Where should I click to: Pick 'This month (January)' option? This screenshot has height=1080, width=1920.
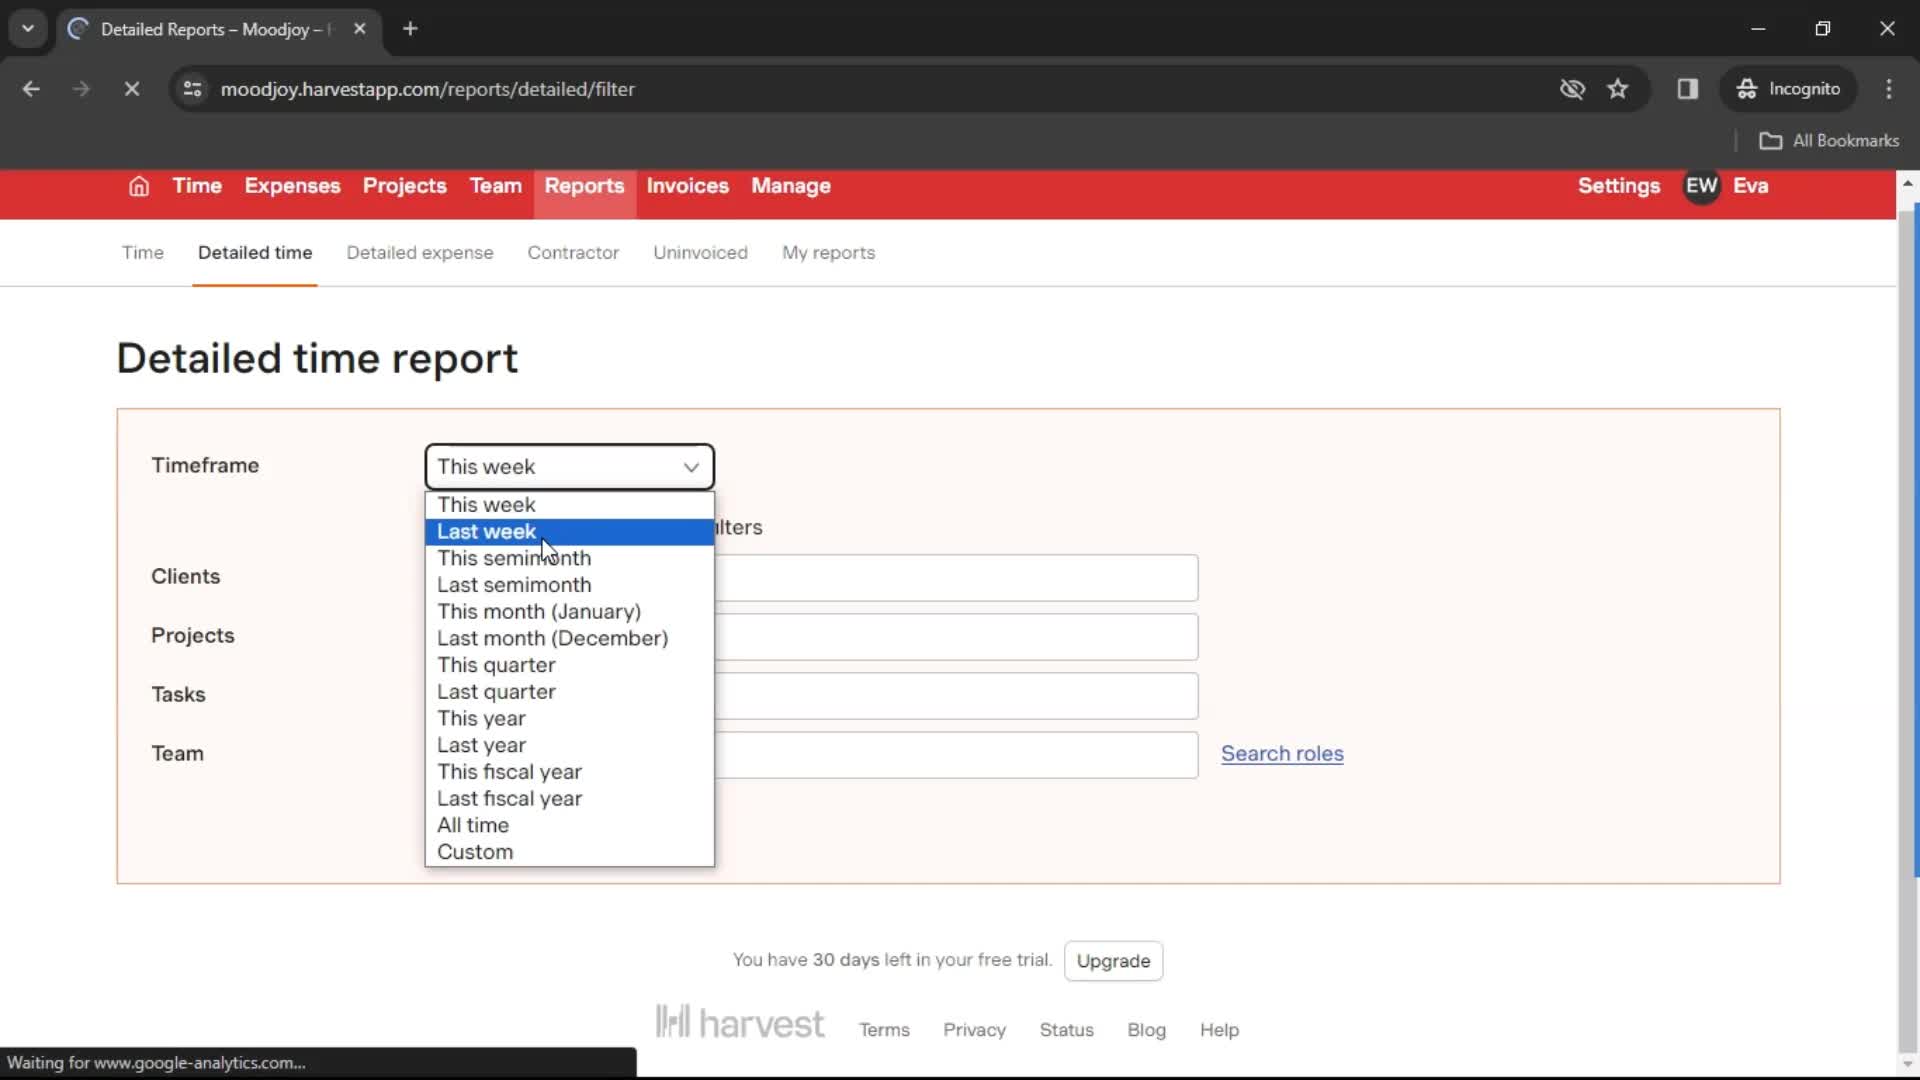coord(569,612)
